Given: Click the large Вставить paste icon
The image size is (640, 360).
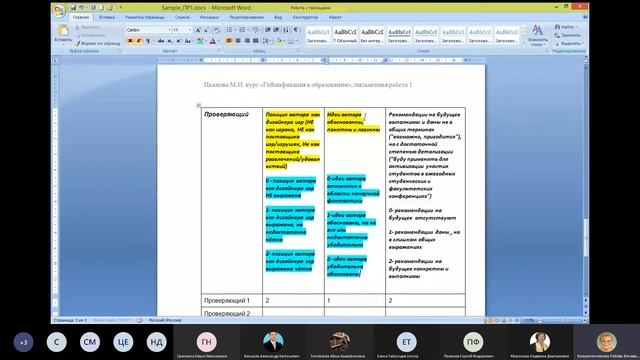Looking at the screenshot, I should pos(63,31).
